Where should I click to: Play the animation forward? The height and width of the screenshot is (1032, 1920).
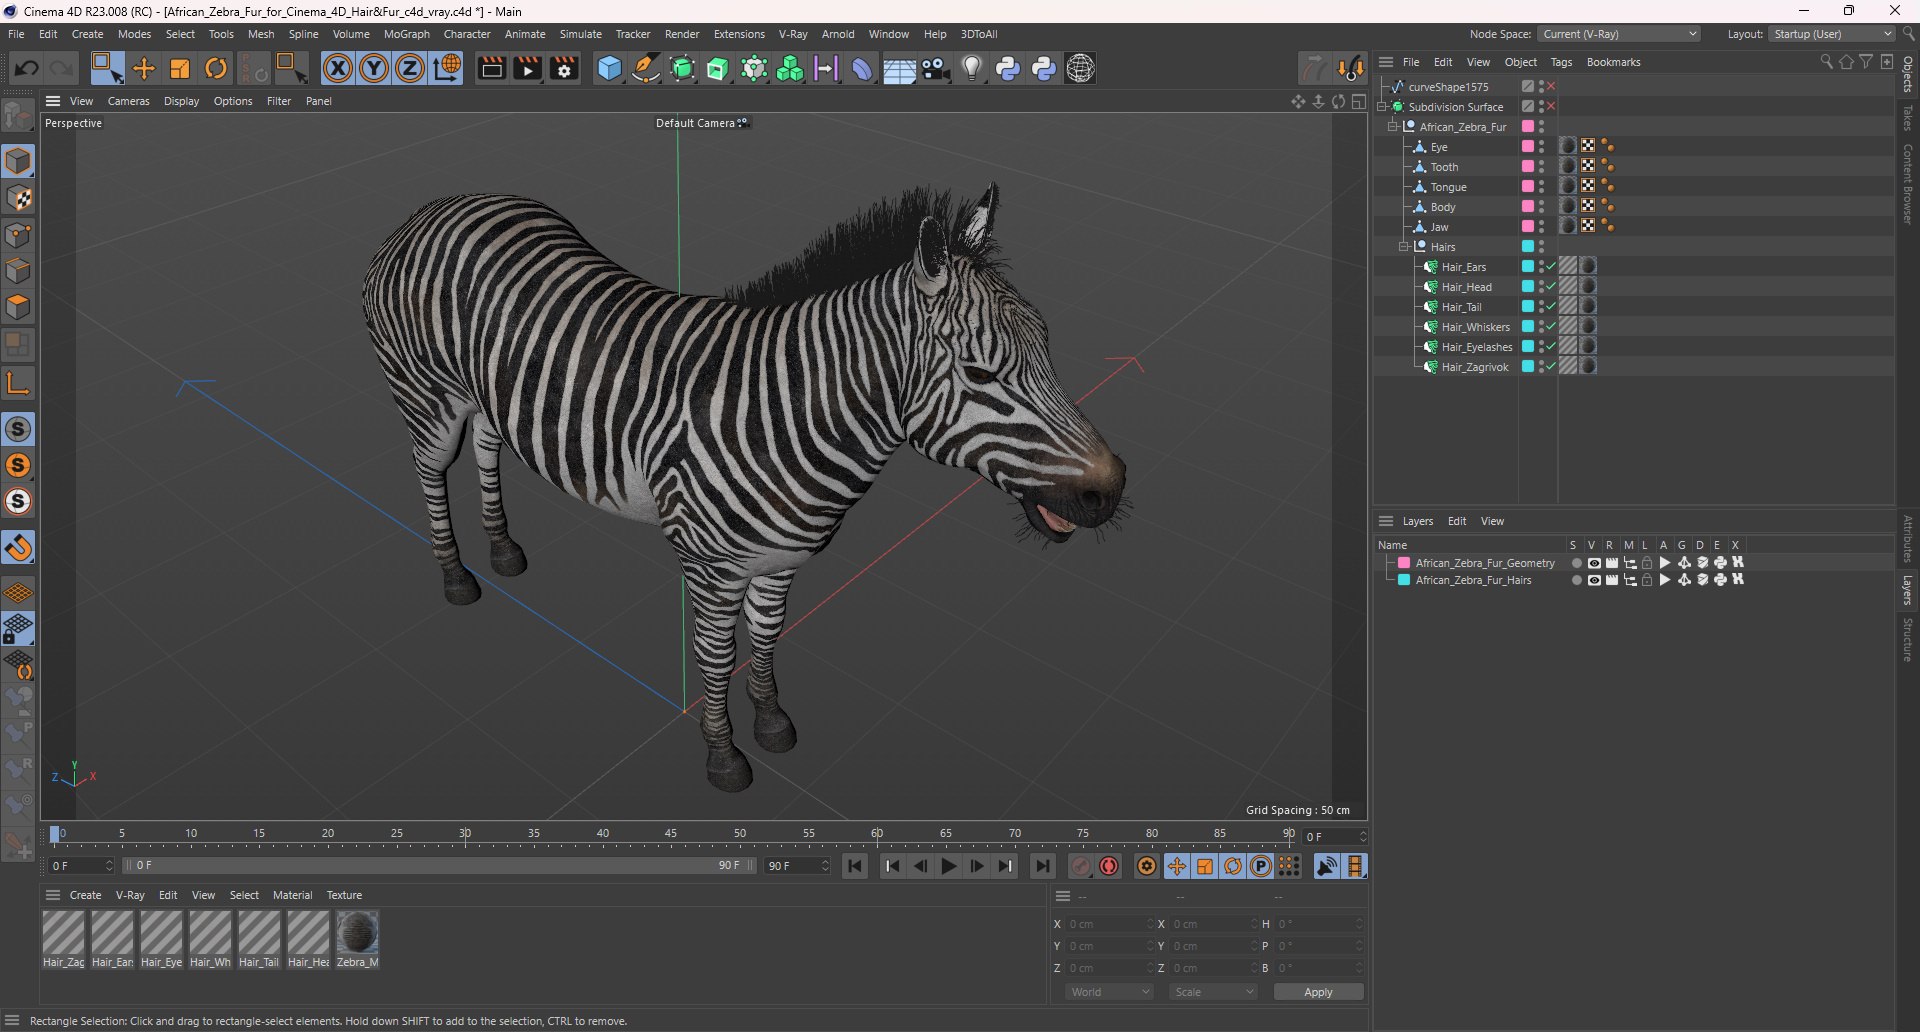coord(949,866)
